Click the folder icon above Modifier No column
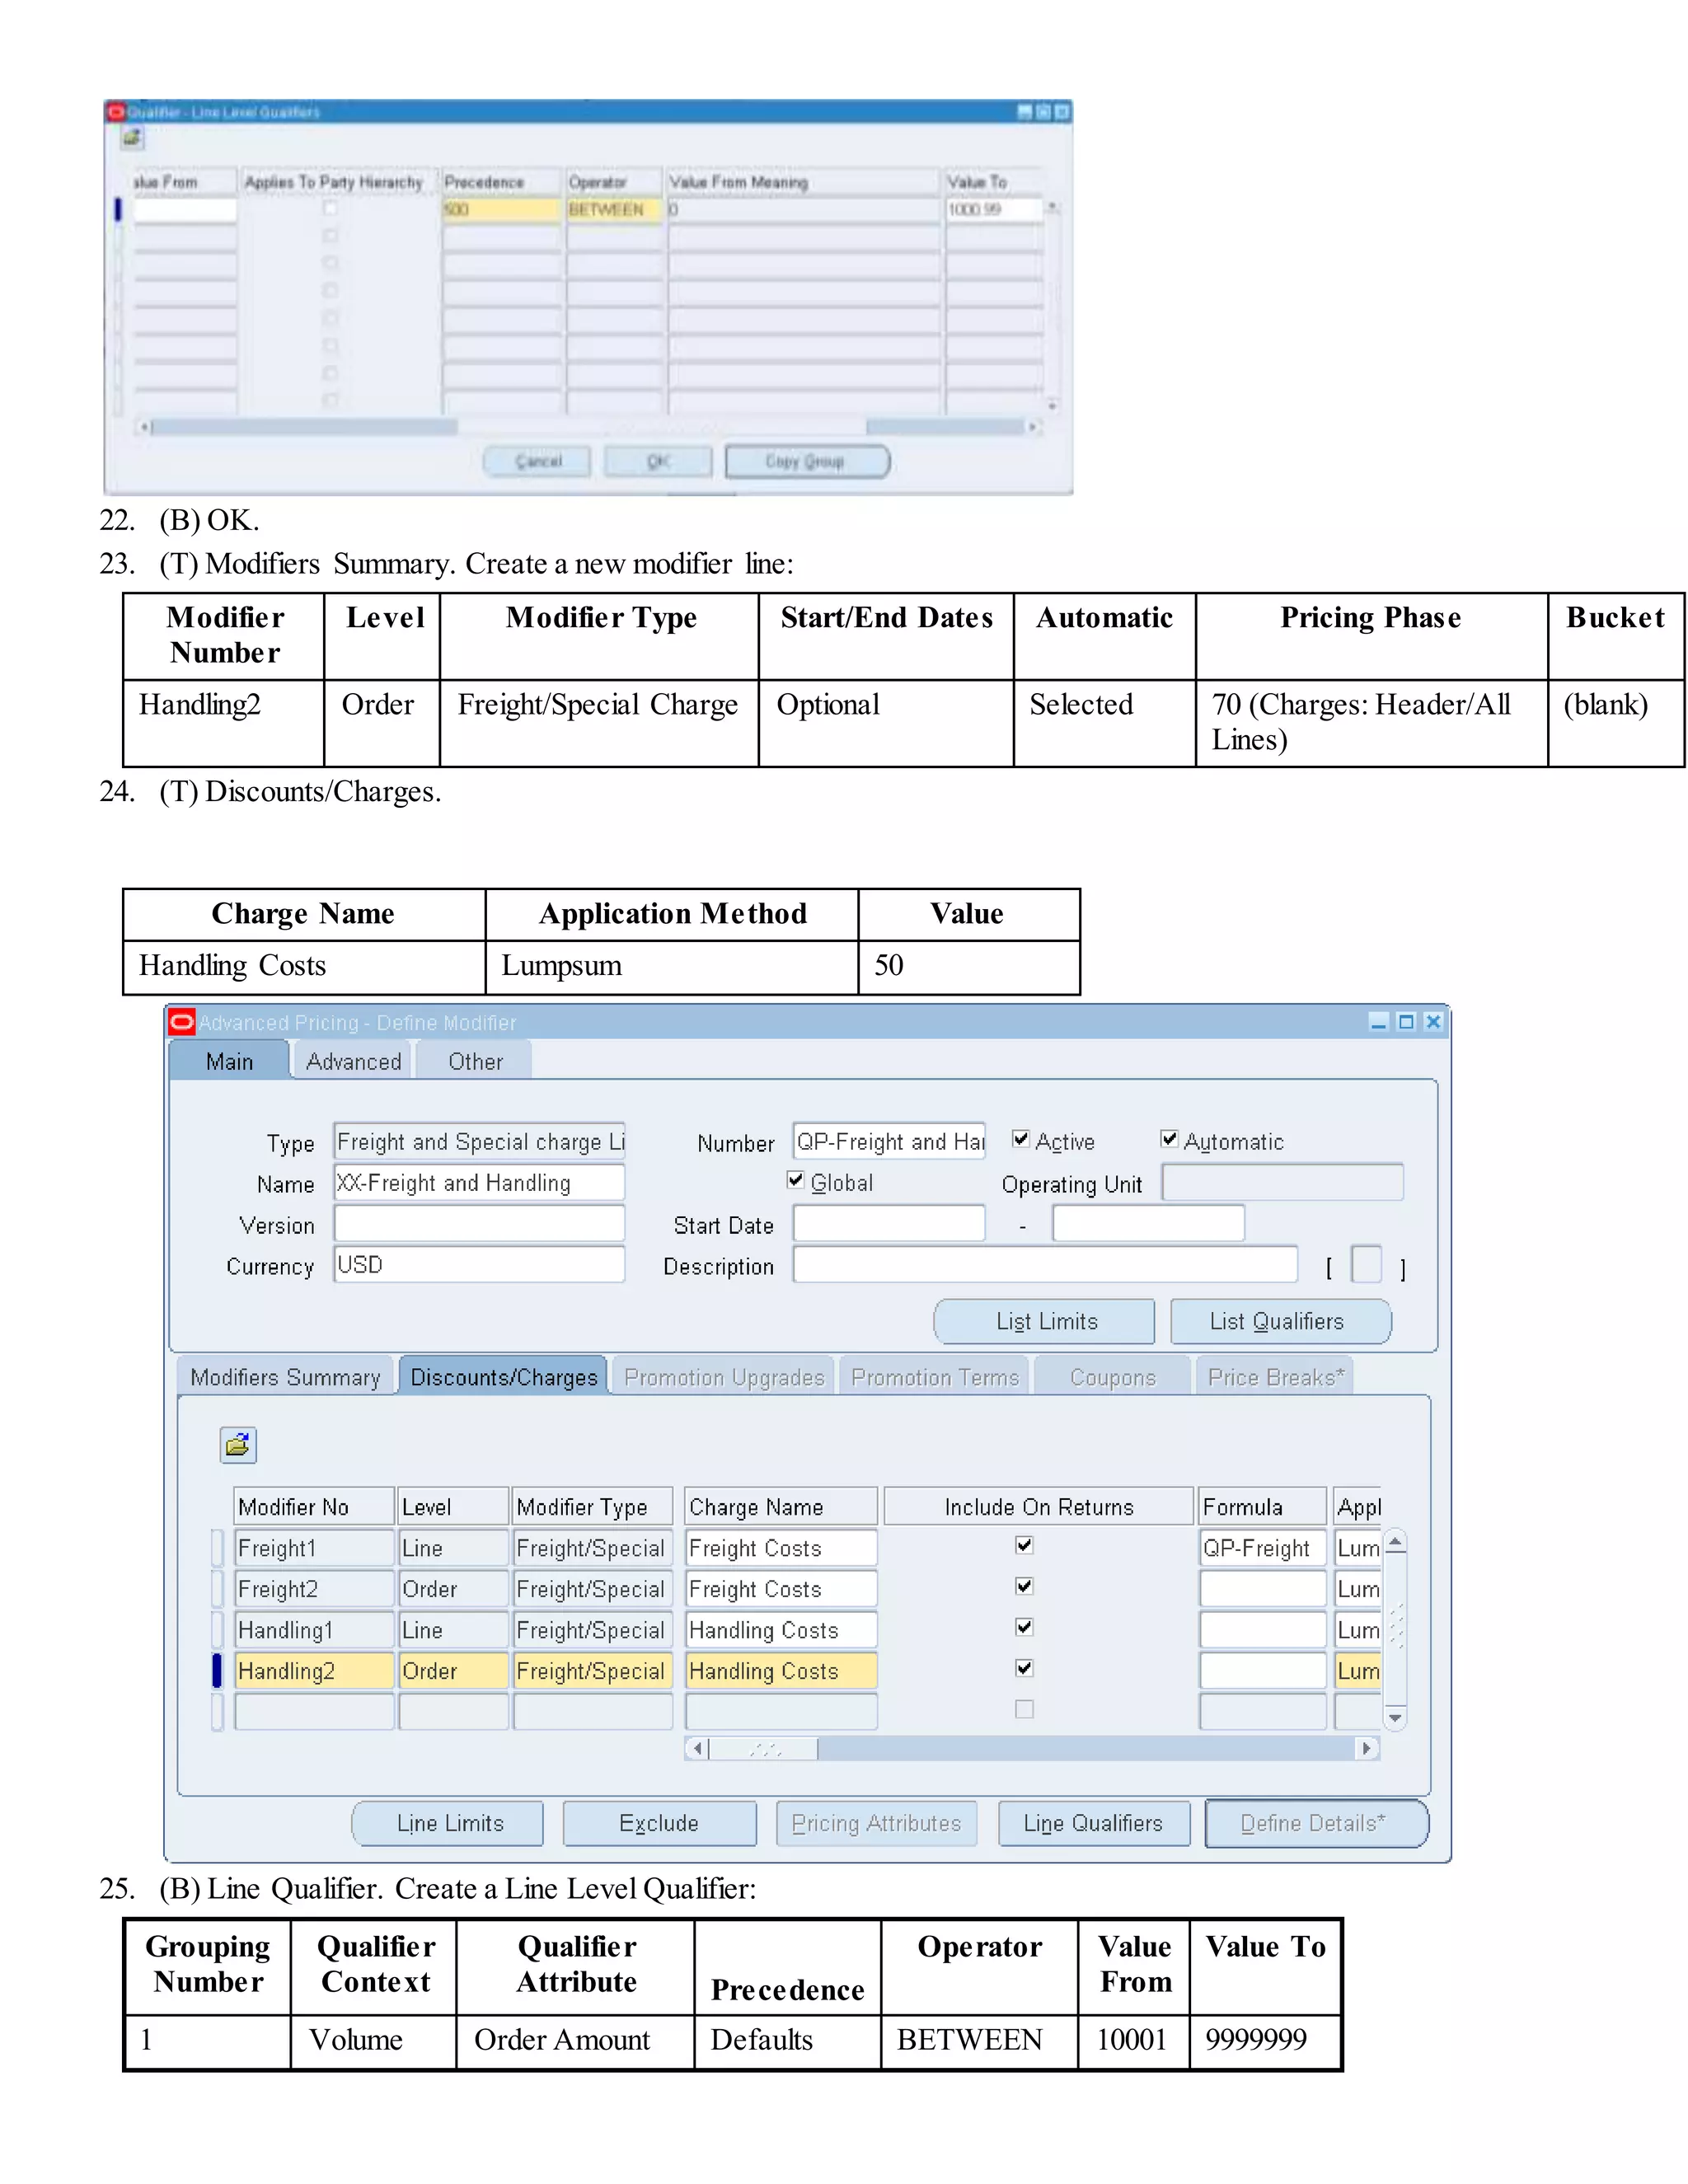The width and height of the screenshot is (1688, 2184). coord(238,1445)
